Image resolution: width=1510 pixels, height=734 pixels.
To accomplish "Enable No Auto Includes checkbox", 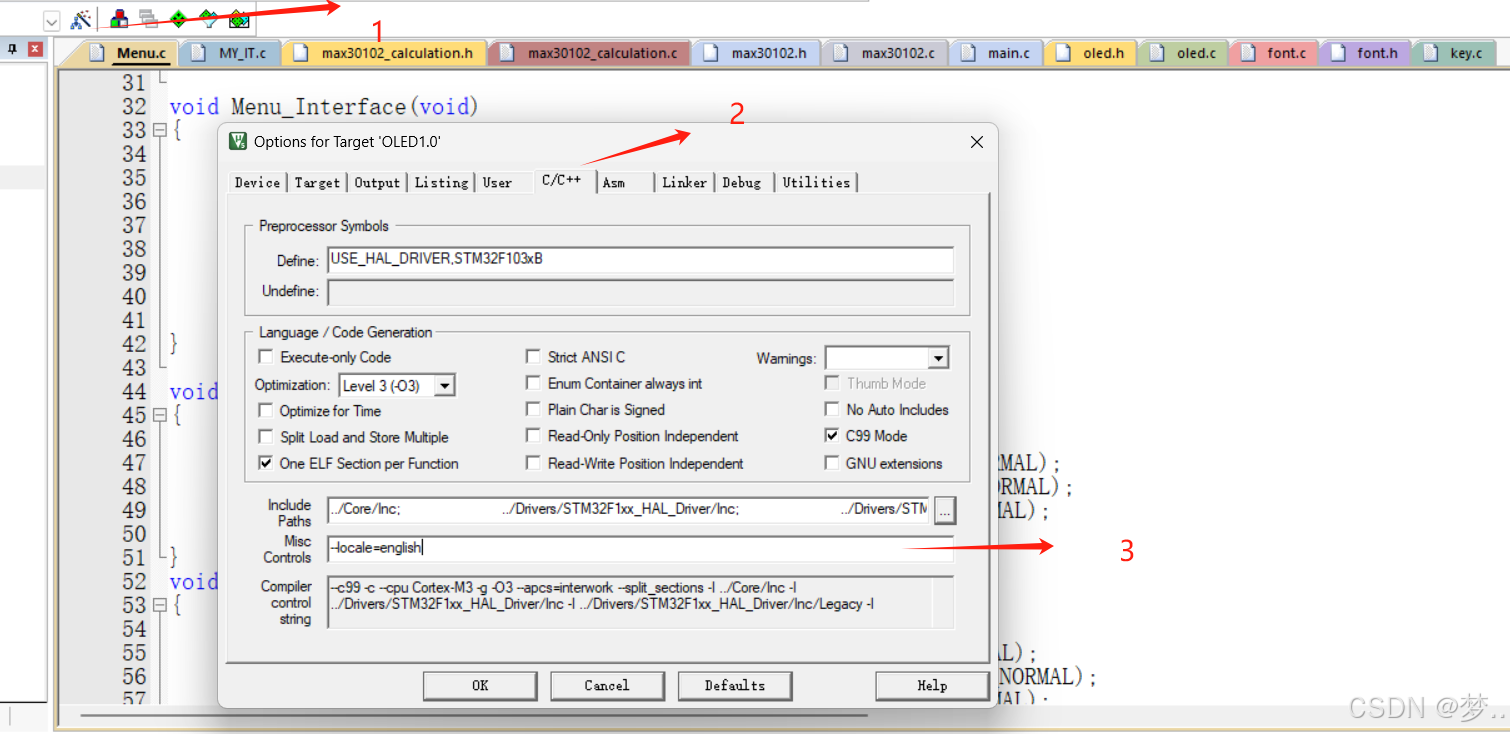I will coord(832,409).
